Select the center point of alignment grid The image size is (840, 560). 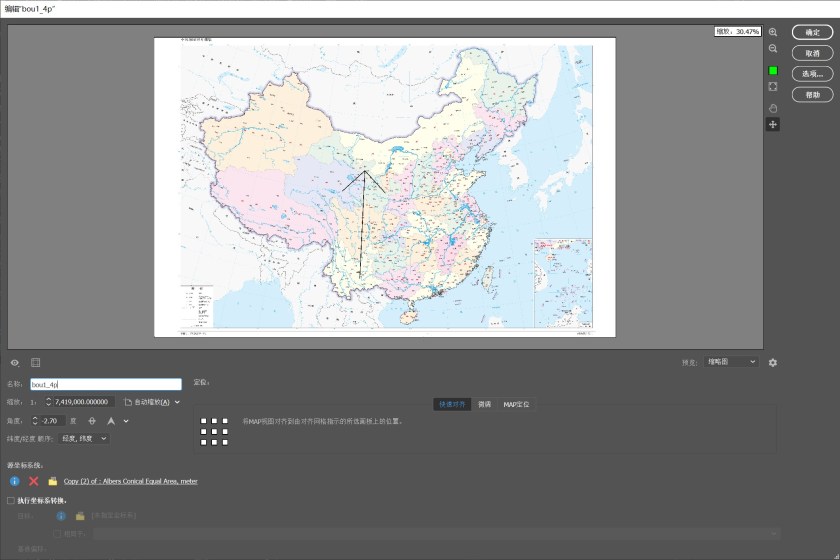click(x=215, y=431)
